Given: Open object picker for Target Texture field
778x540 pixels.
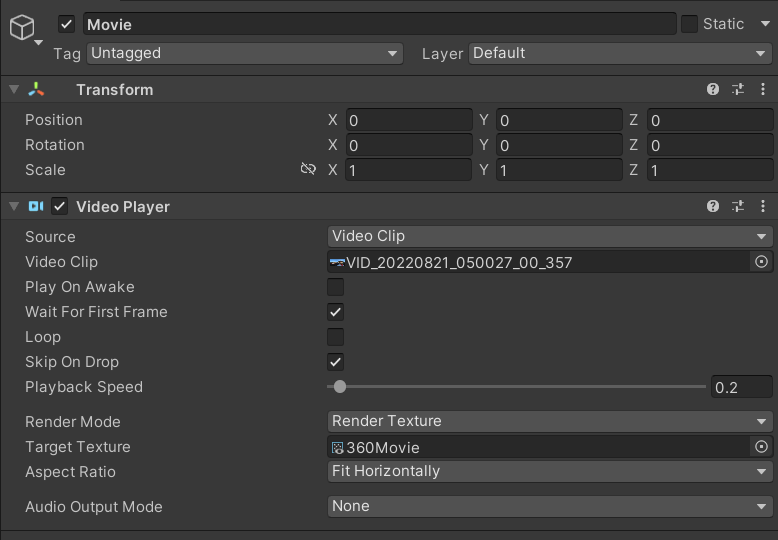Looking at the screenshot, I should click(x=761, y=447).
